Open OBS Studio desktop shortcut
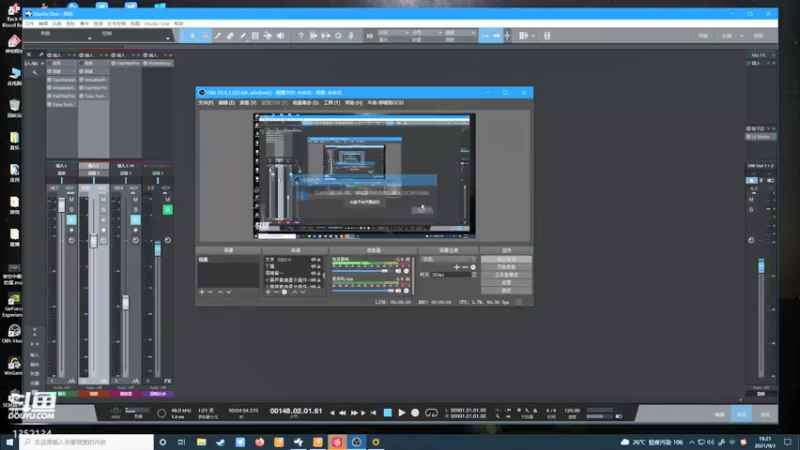The image size is (800, 450). (x=14, y=334)
